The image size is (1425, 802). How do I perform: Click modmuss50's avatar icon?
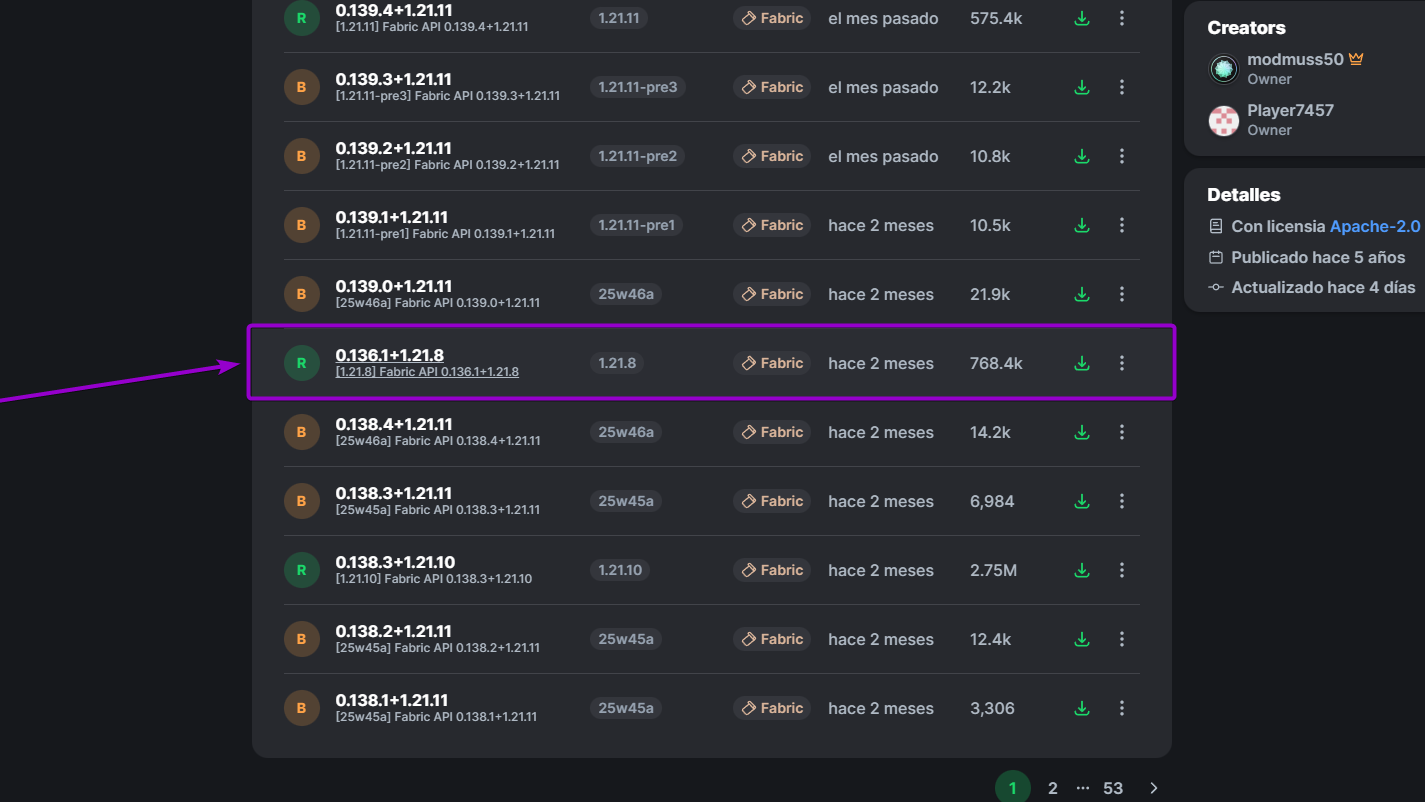[1224, 68]
